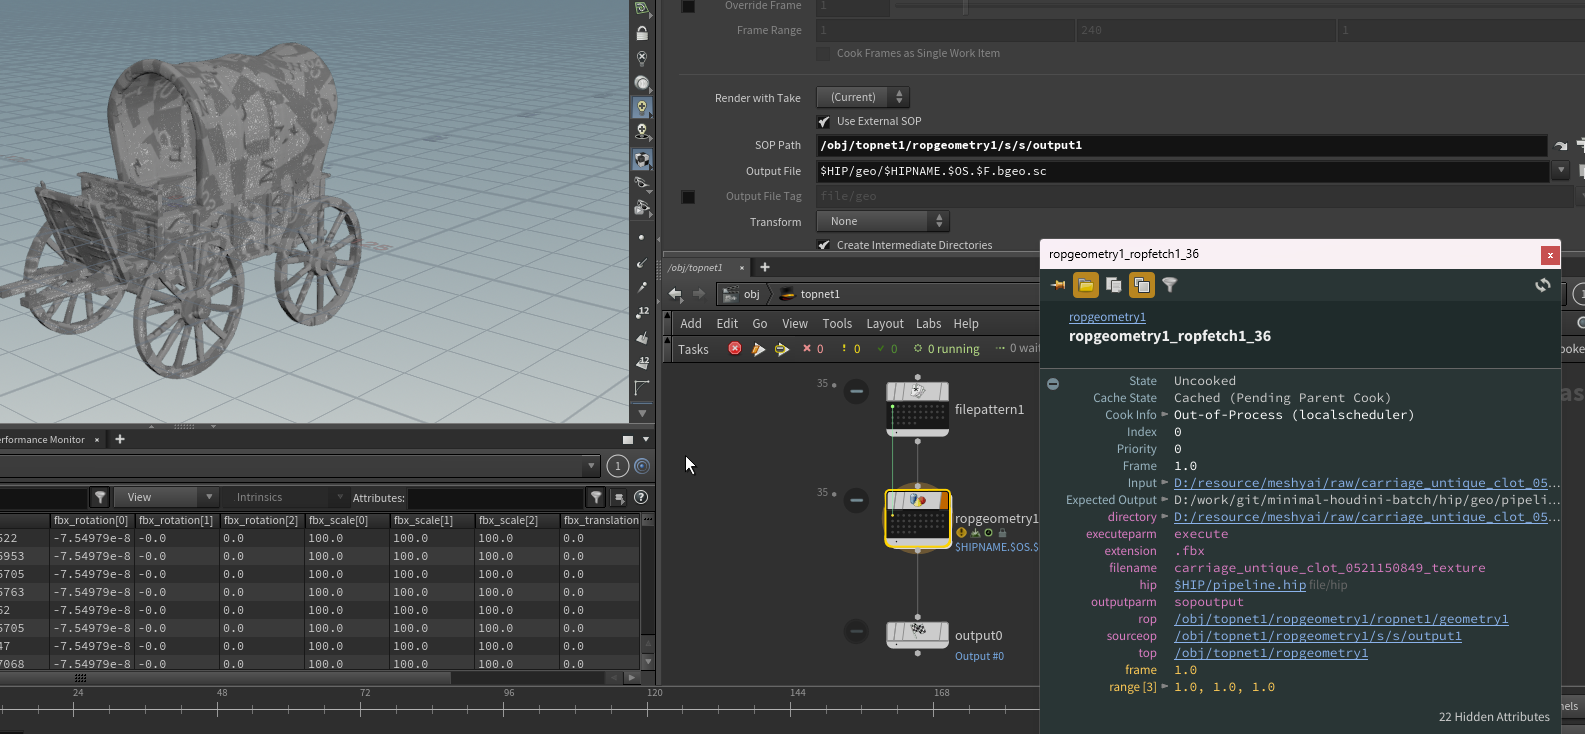Click the Output File input field

[x=1183, y=171]
